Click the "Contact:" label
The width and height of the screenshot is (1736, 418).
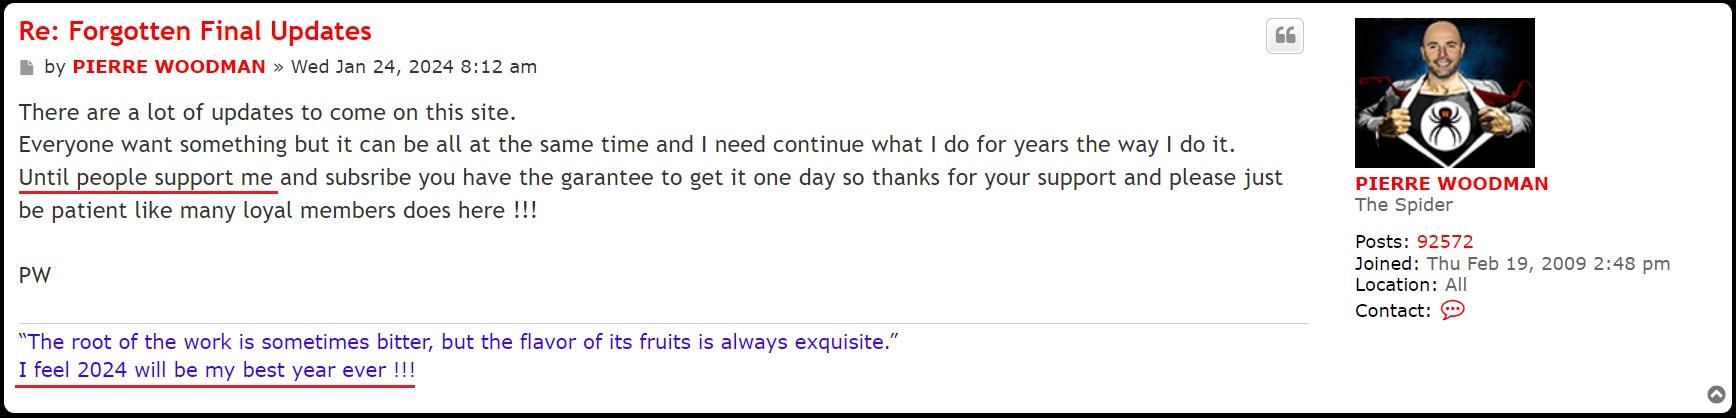coord(1393,311)
